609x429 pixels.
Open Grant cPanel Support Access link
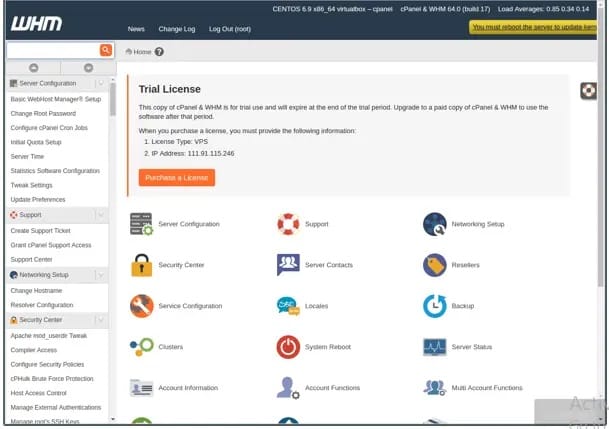51,245
